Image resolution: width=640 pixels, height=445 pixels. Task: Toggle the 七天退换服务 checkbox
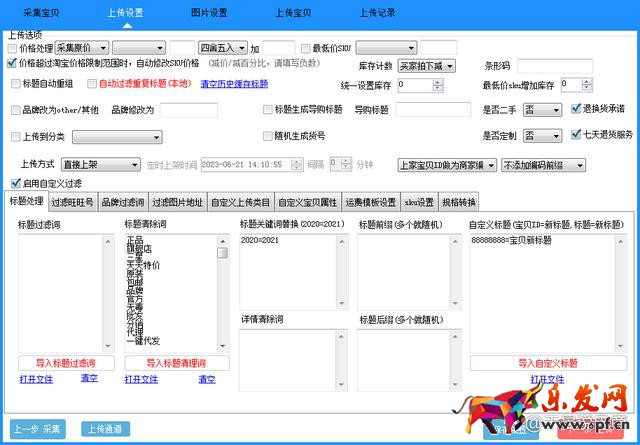tap(577, 134)
